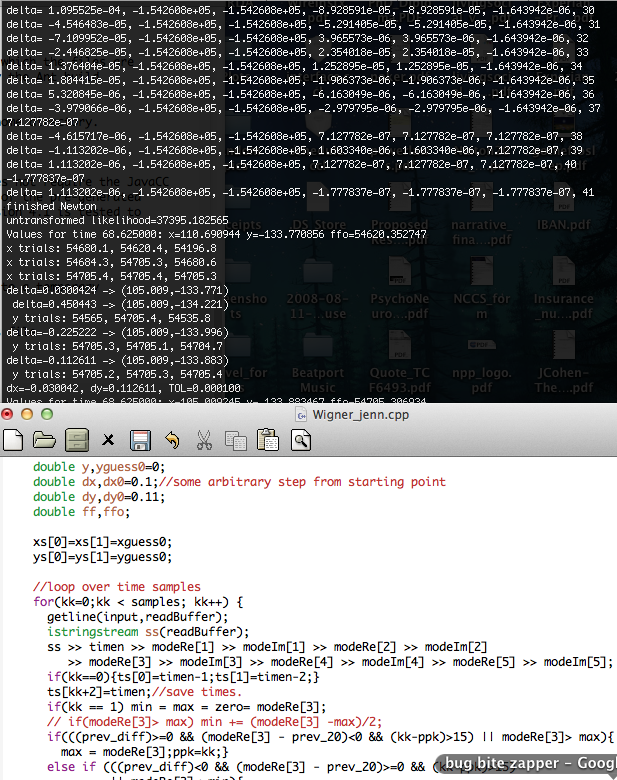Click the Wigner_jenn.cpp window title text
This screenshot has height=780, width=617.
point(363,413)
